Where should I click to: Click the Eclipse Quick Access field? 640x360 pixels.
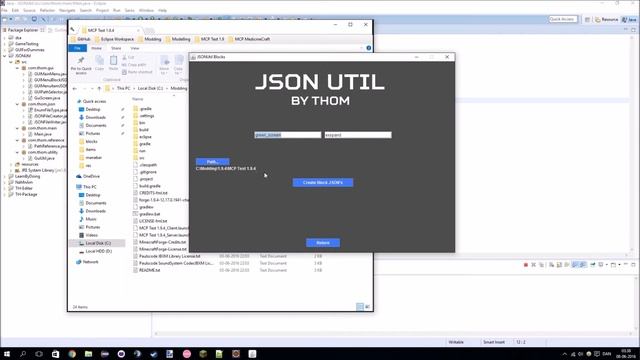[x=563, y=19]
